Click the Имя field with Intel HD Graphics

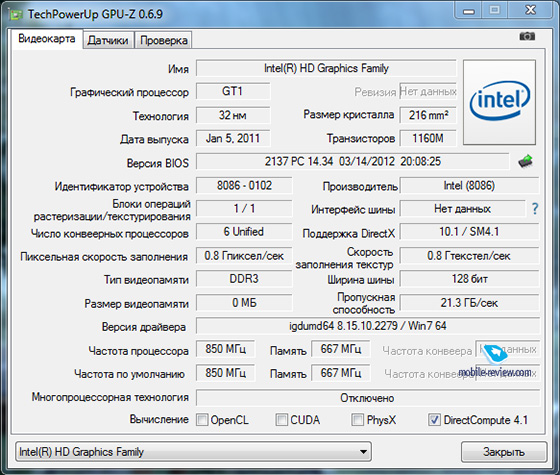tap(326, 68)
